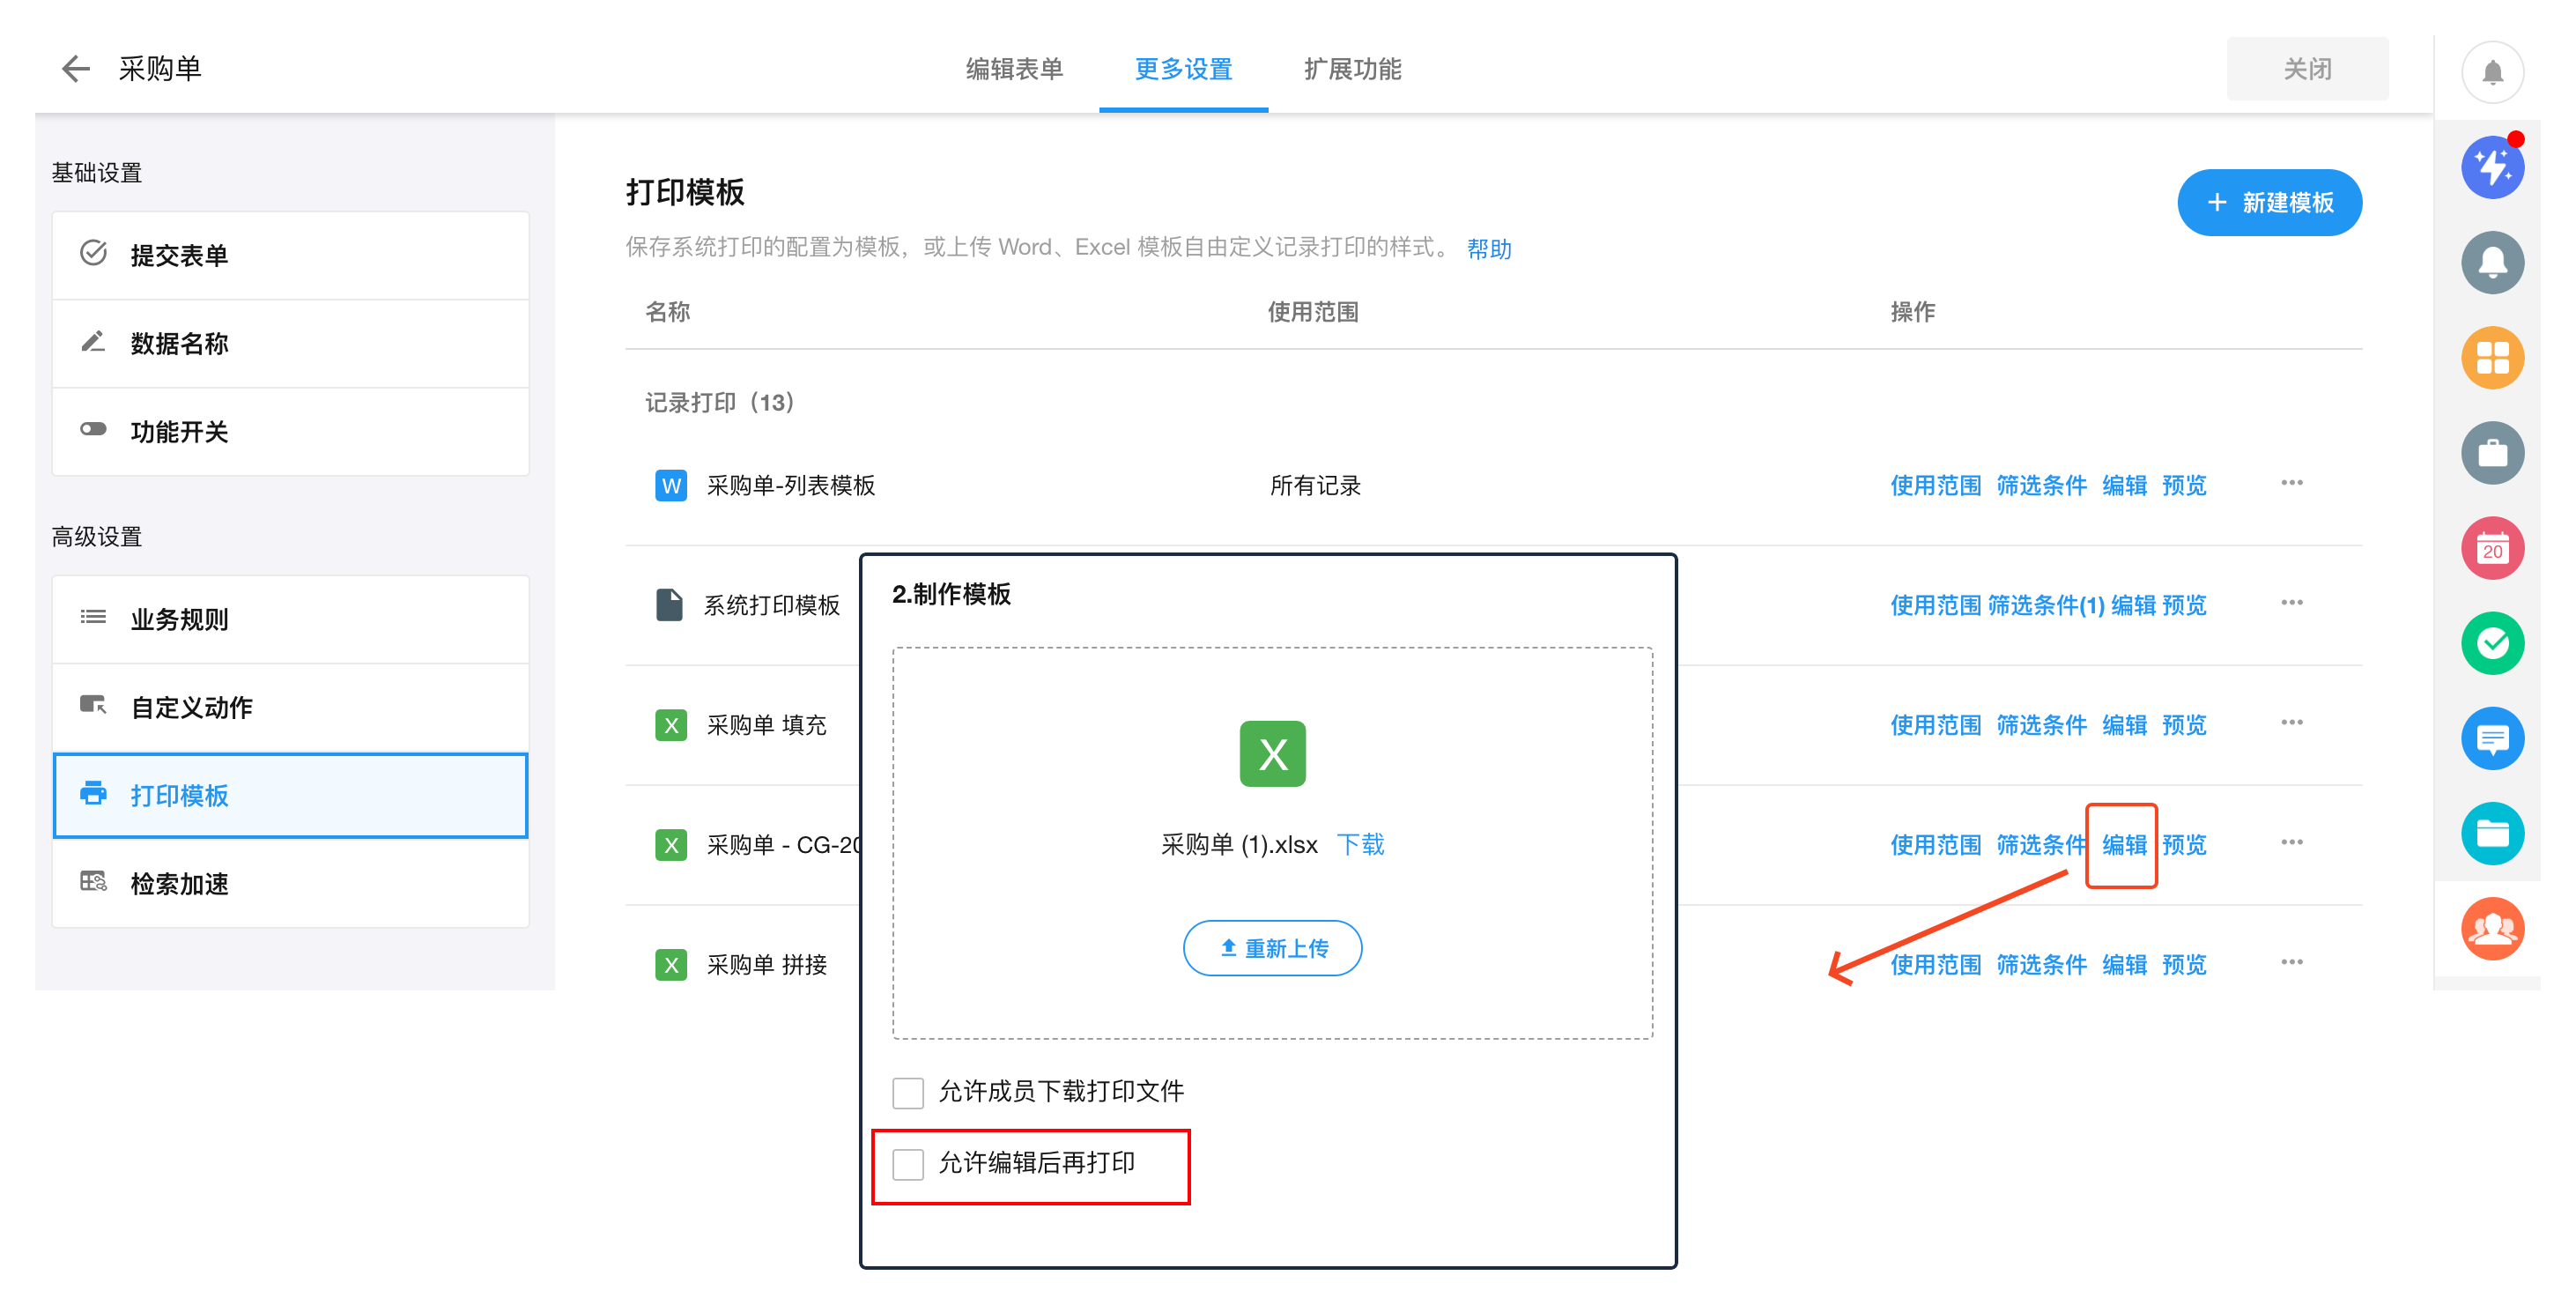Click the 下载 link next to 采购单 (1).xlsx
This screenshot has height=1305, width=2576.
click(x=1360, y=846)
